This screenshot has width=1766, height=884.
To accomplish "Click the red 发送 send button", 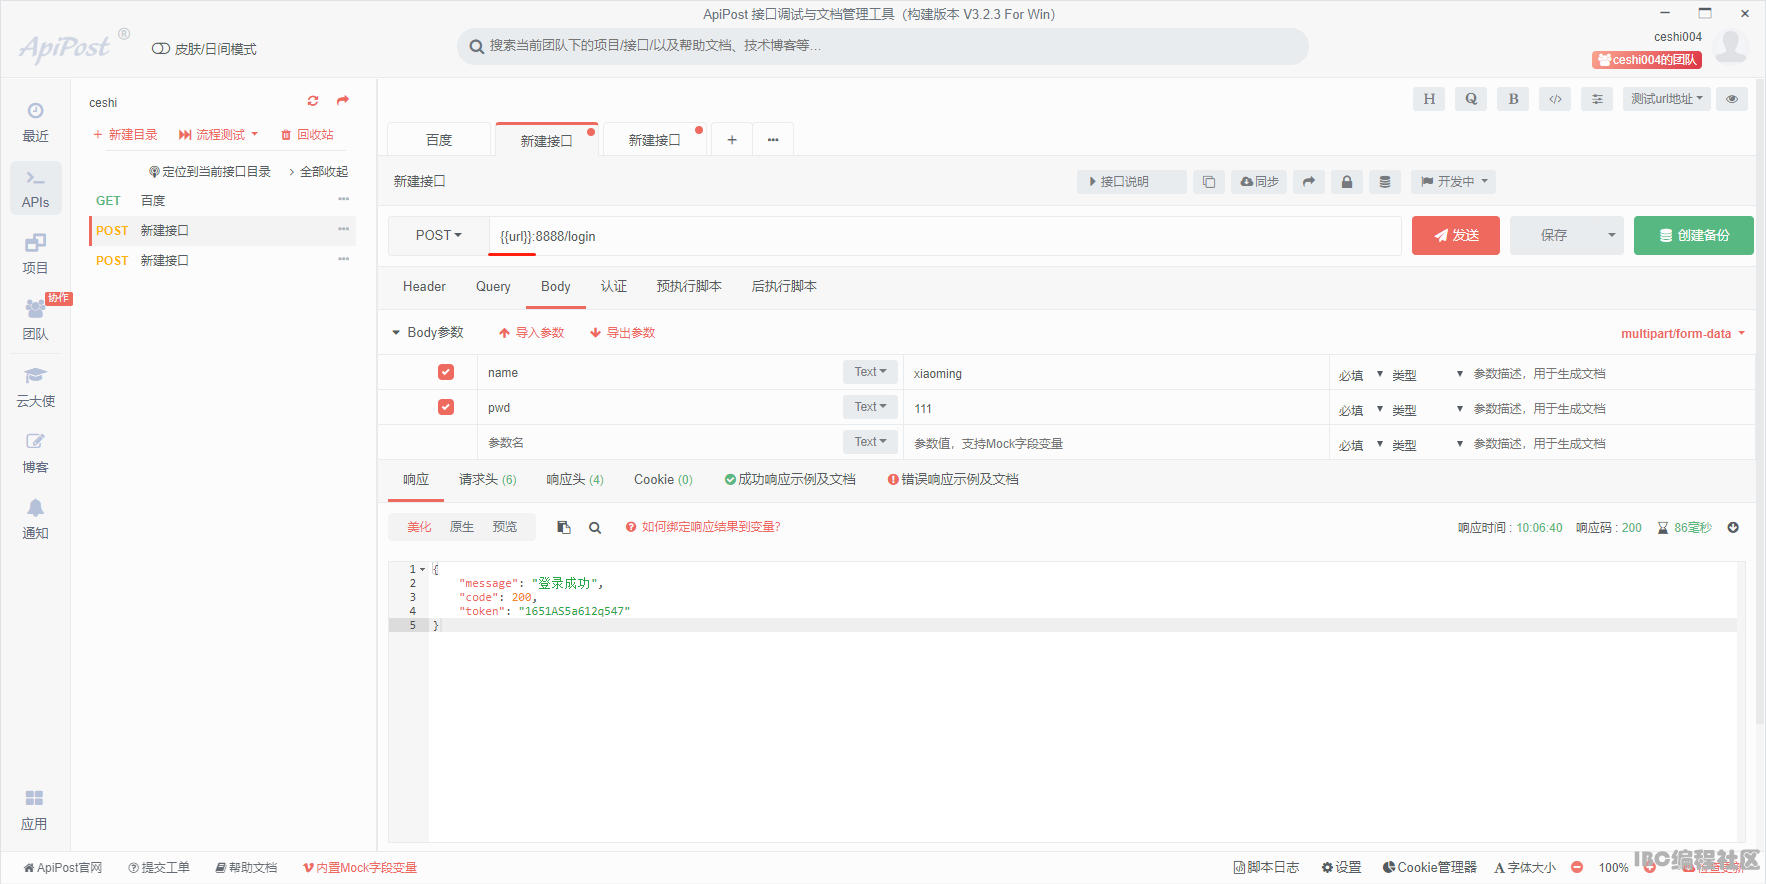I will click(x=1456, y=236).
